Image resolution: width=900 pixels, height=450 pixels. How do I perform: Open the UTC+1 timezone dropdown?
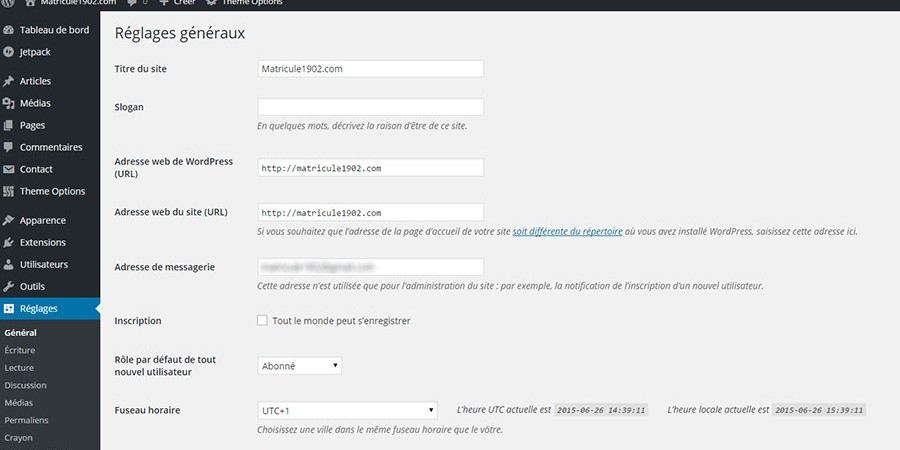tap(347, 410)
